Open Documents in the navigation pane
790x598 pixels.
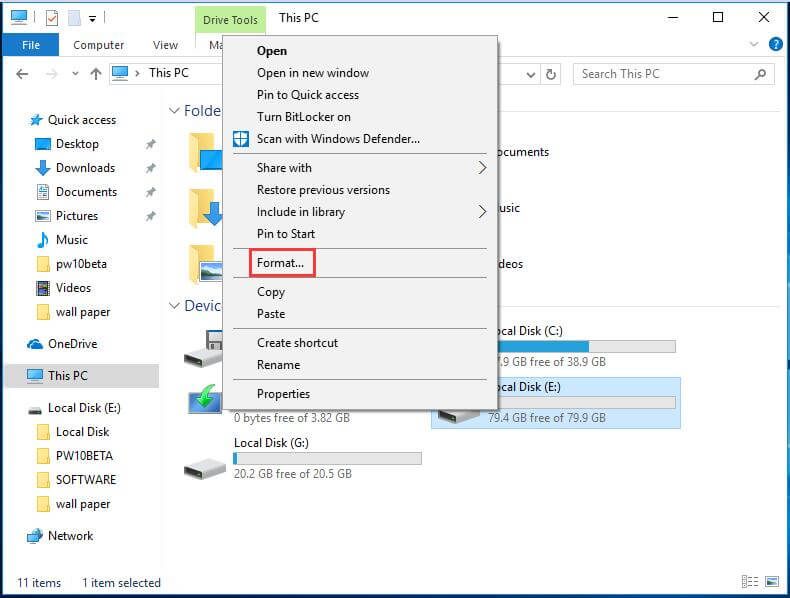pos(76,192)
